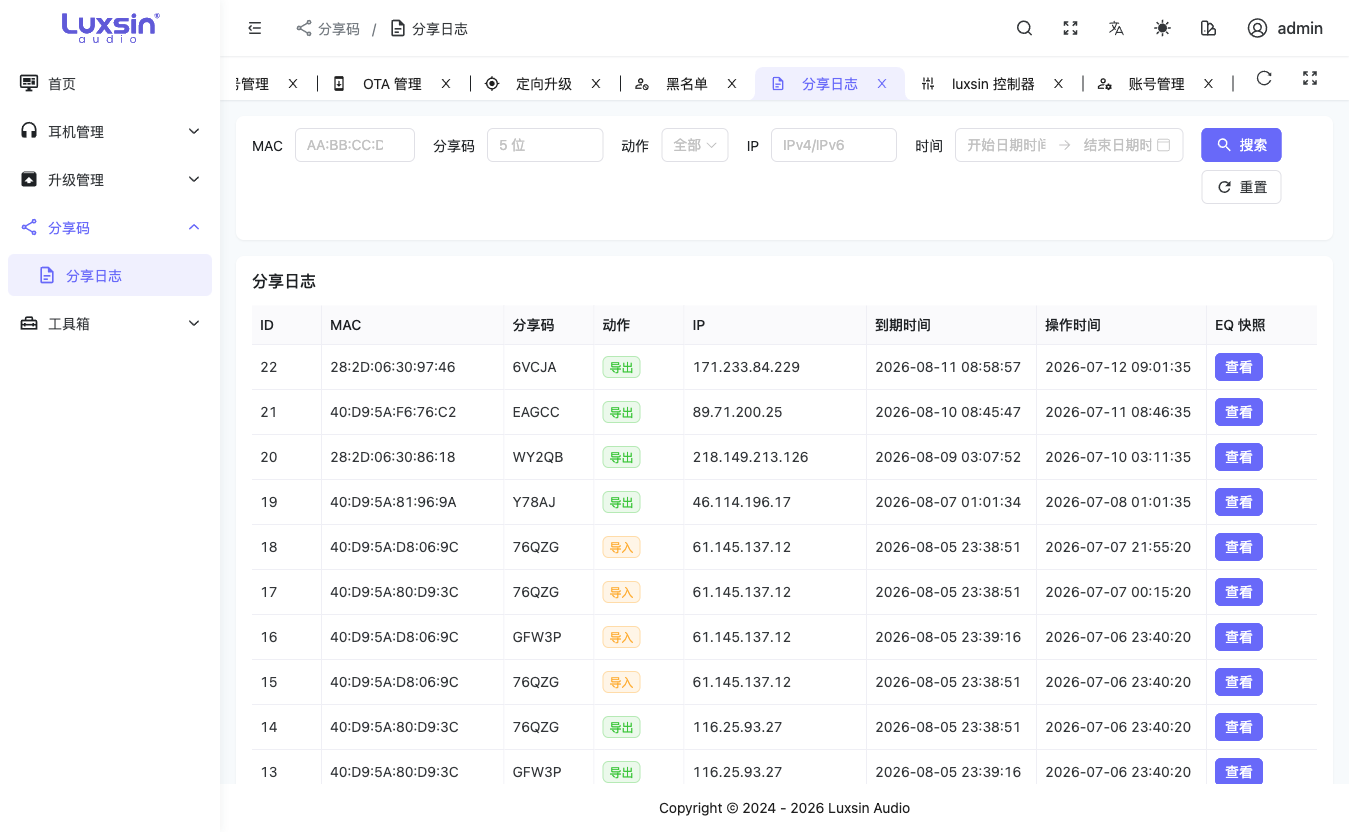Maximize content area icon in tab bar

click(1310, 78)
